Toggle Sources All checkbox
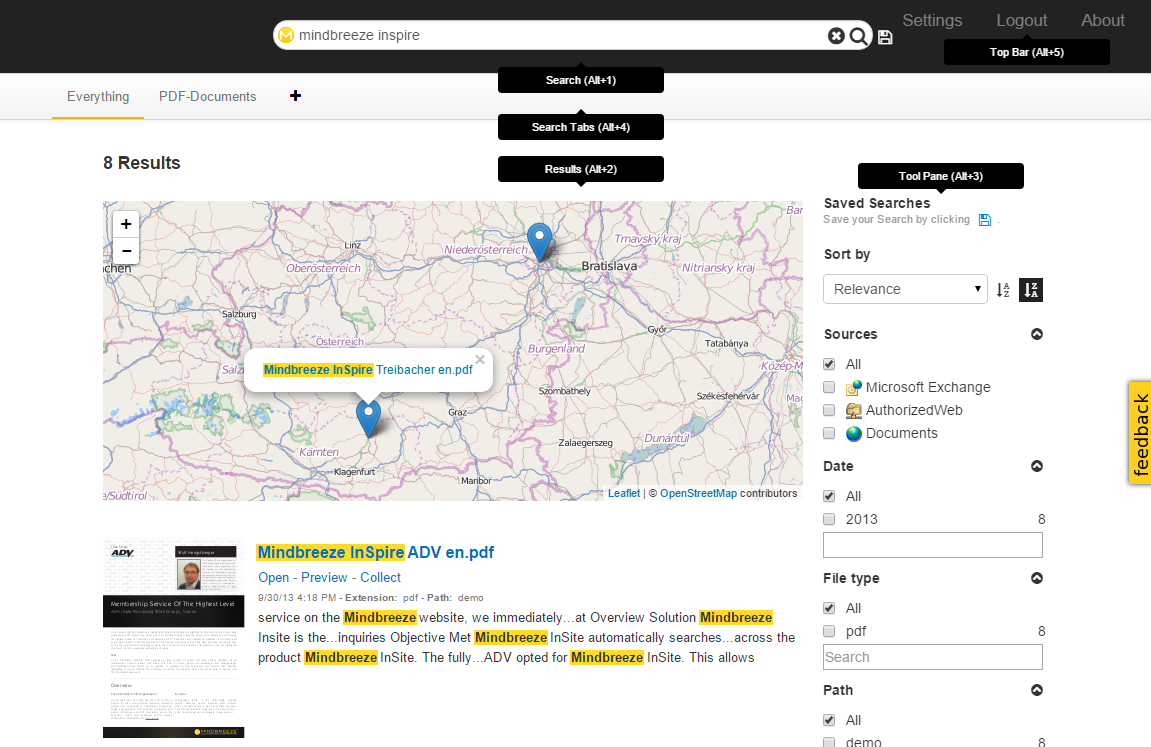The width and height of the screenshot is (1151, 747). pyautogui.click(x=829, y=364)
